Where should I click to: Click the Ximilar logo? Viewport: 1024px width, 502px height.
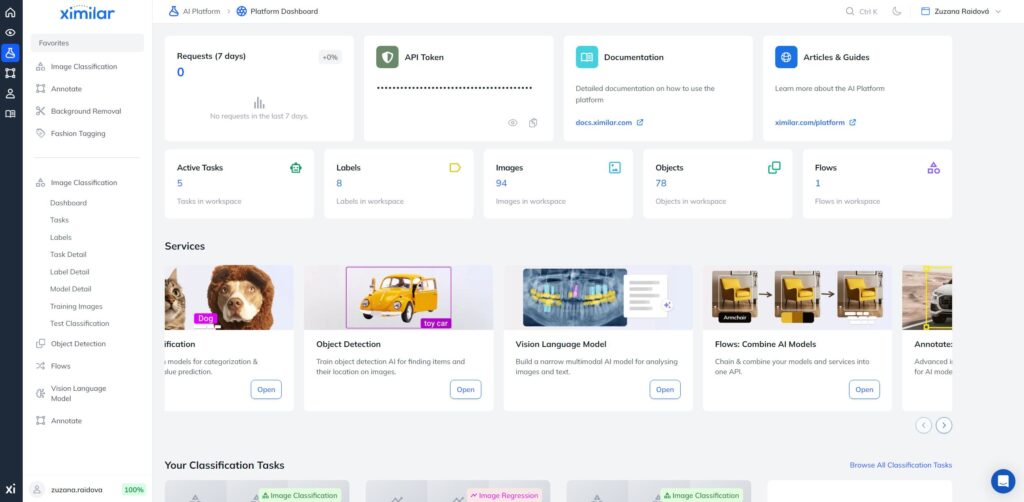(x=87, y=12)
